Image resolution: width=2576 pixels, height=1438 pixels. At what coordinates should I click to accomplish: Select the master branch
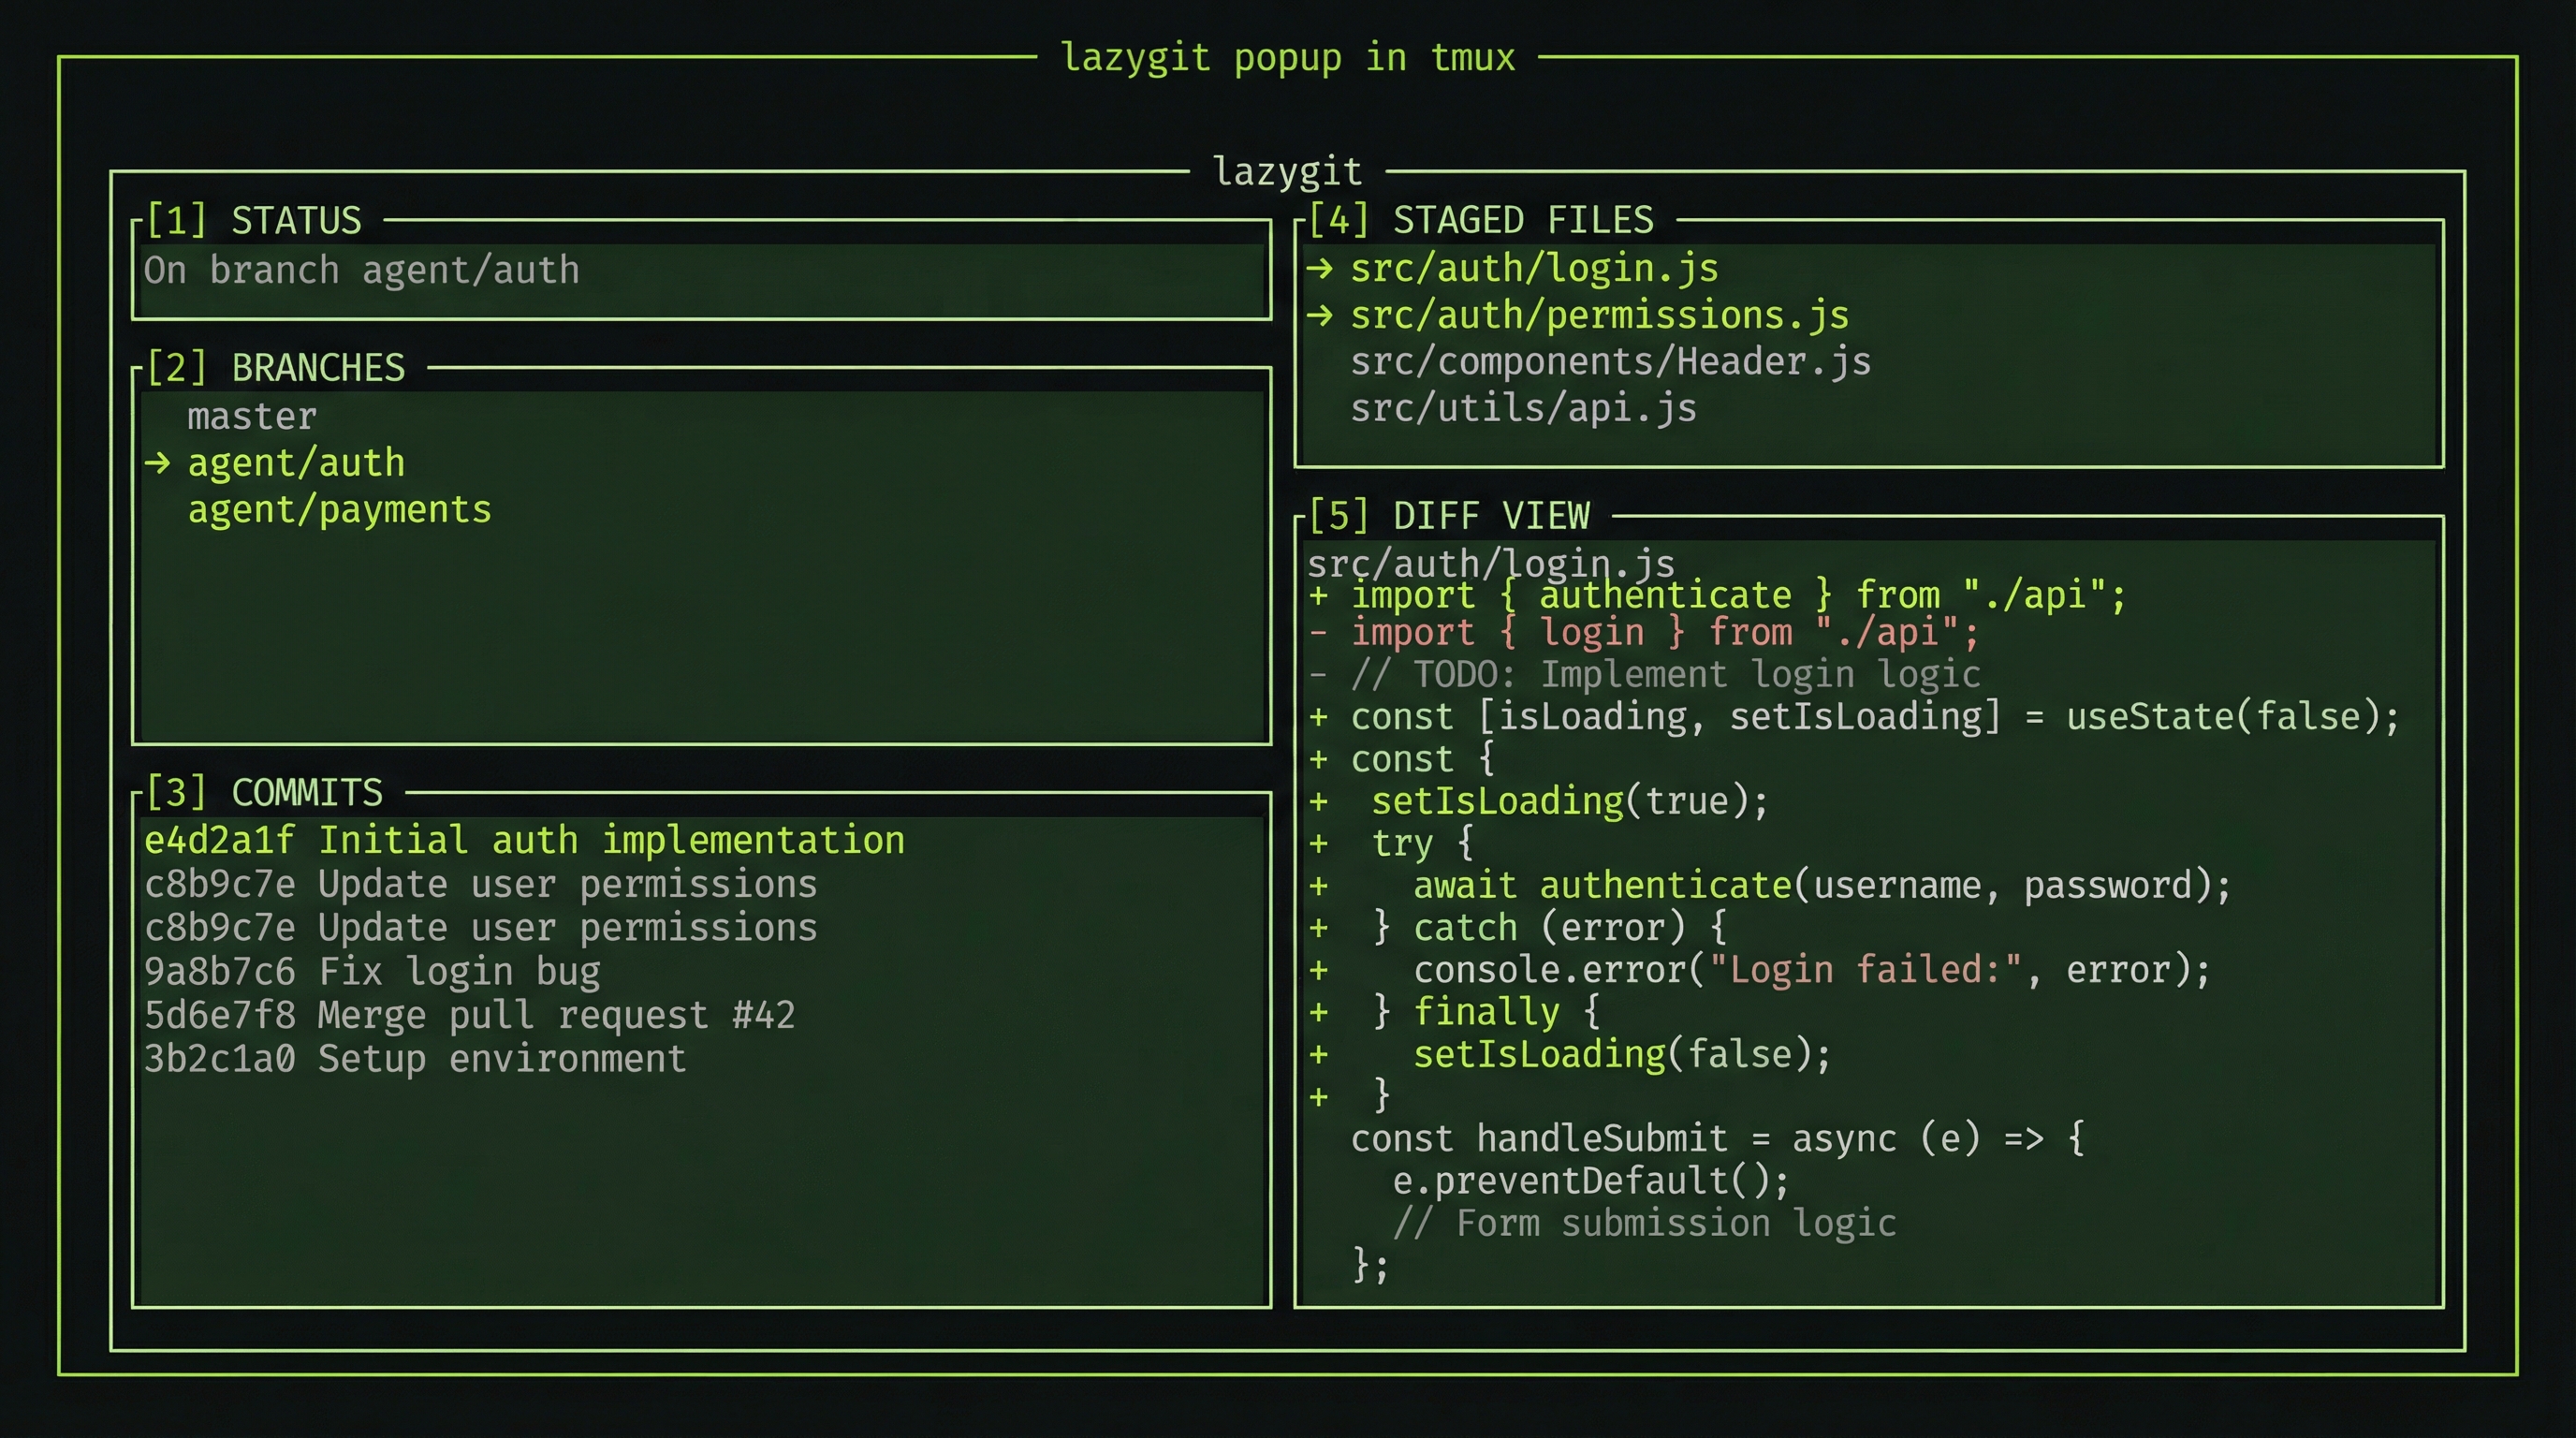click(250, 415)
